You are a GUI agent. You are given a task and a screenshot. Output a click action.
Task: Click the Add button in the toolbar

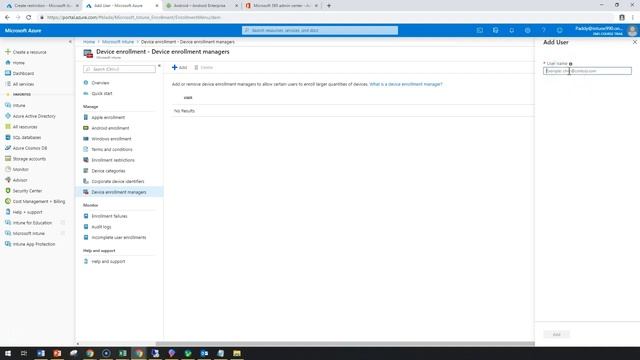click(x=180, y=67)
